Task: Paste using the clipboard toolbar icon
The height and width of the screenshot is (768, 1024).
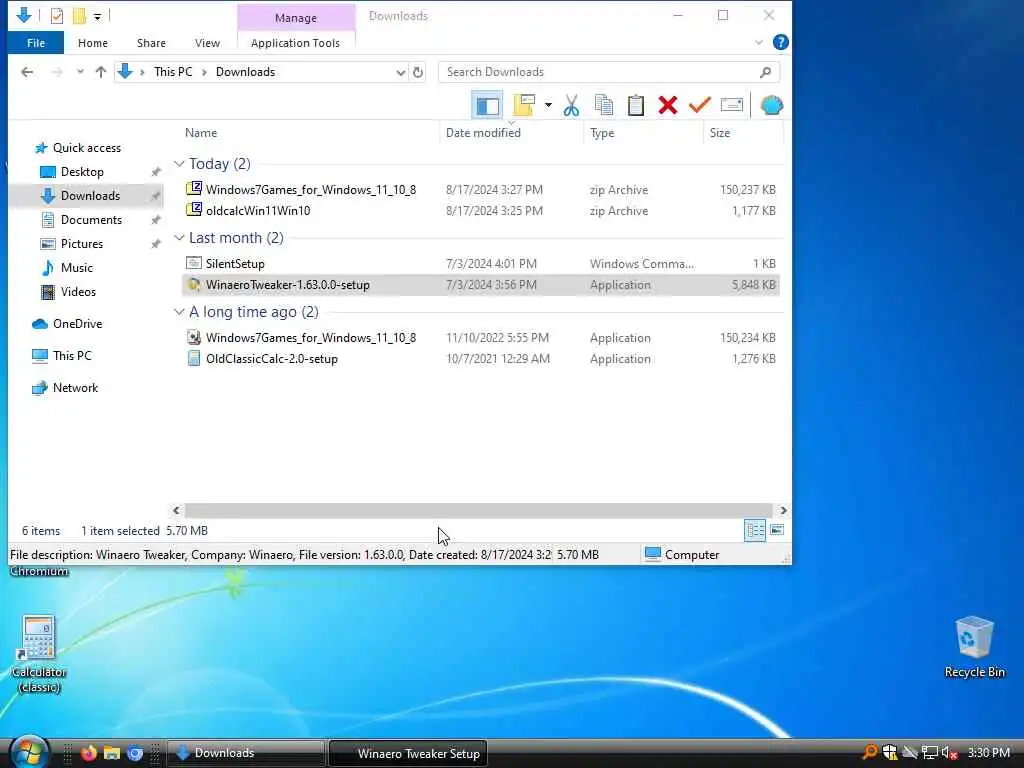Action: click(635, 105)
